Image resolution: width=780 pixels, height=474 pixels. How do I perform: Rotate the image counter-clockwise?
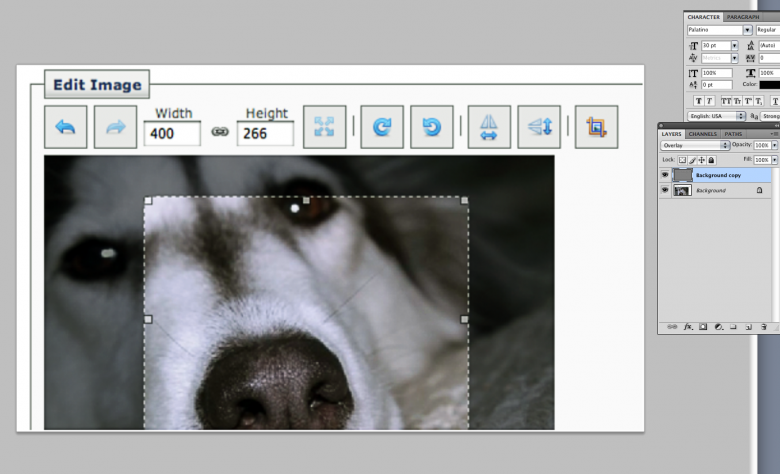[431, 127]
